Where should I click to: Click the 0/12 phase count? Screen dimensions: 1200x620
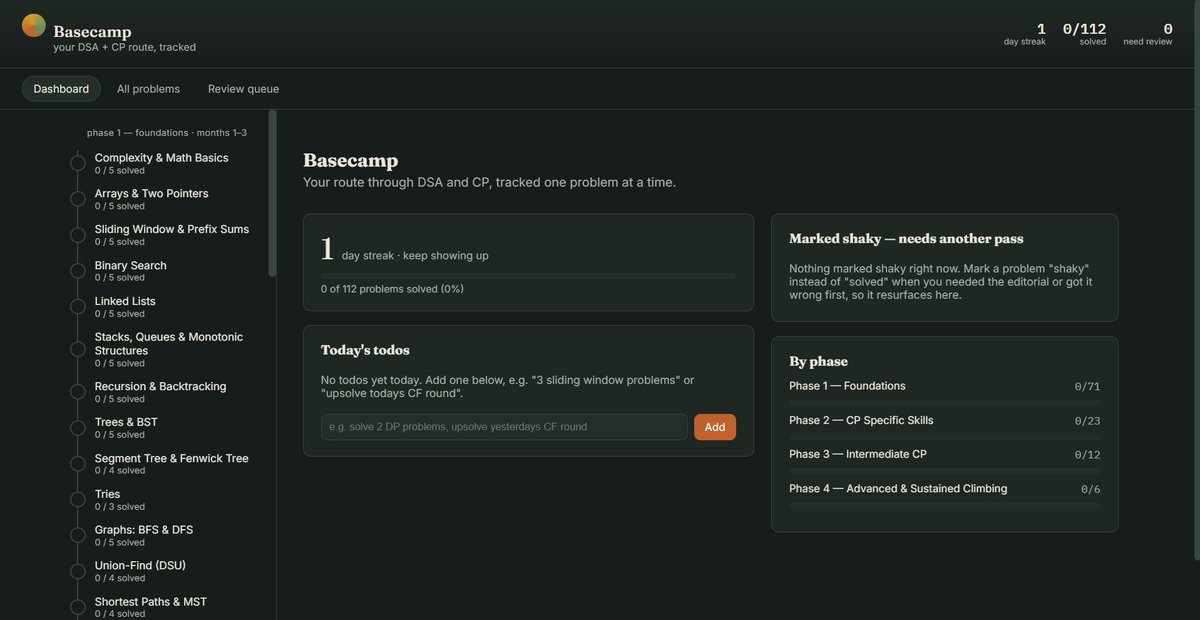click(1088, 455)
